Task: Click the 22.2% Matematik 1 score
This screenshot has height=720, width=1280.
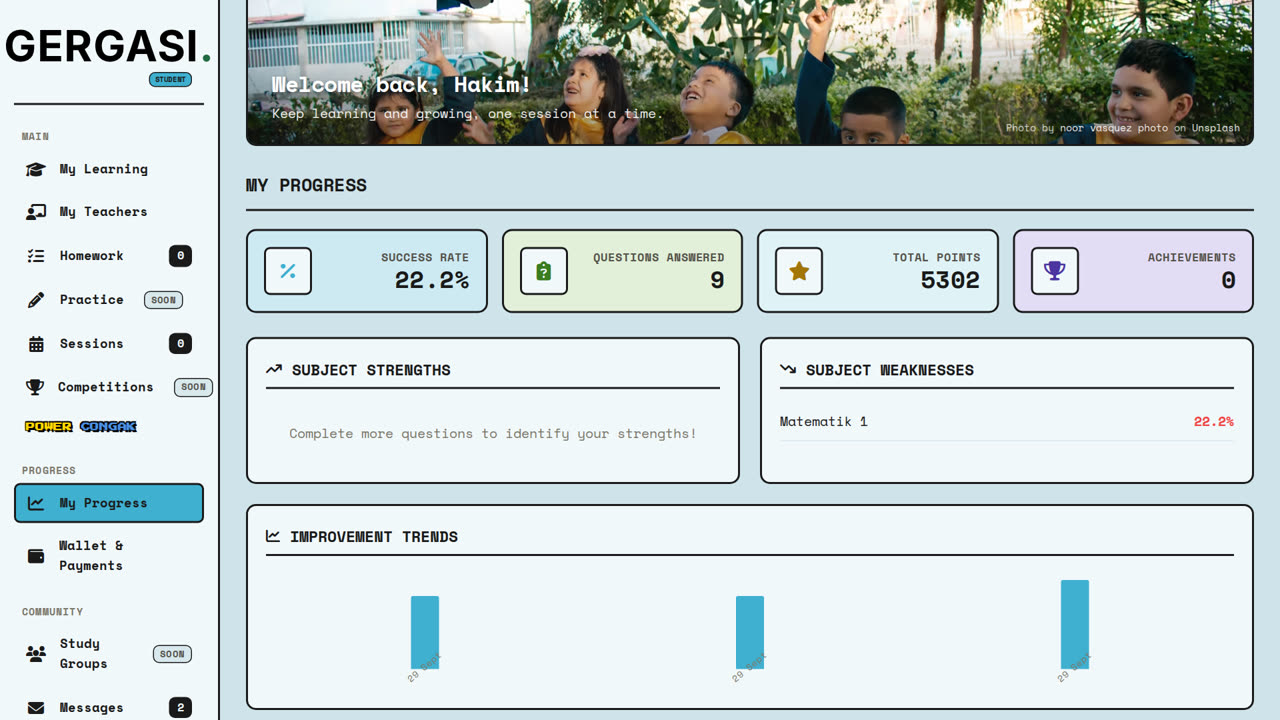Action: pyautogui.click(x=1213, y=422)
